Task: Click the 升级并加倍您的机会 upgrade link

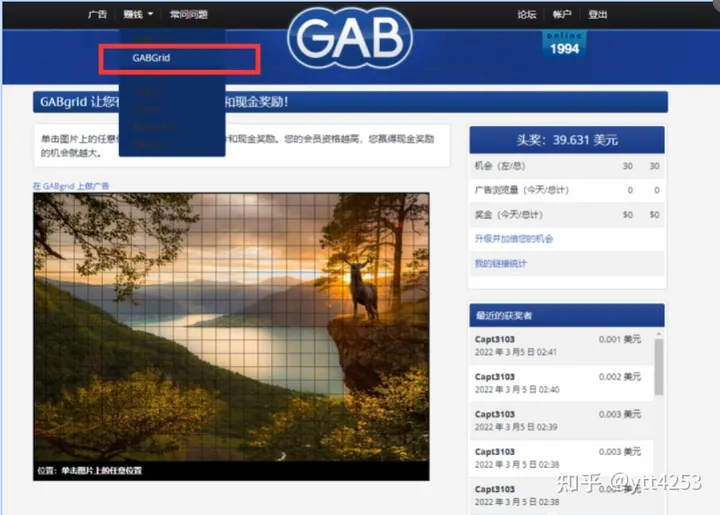Action: (x=514, y=239)
